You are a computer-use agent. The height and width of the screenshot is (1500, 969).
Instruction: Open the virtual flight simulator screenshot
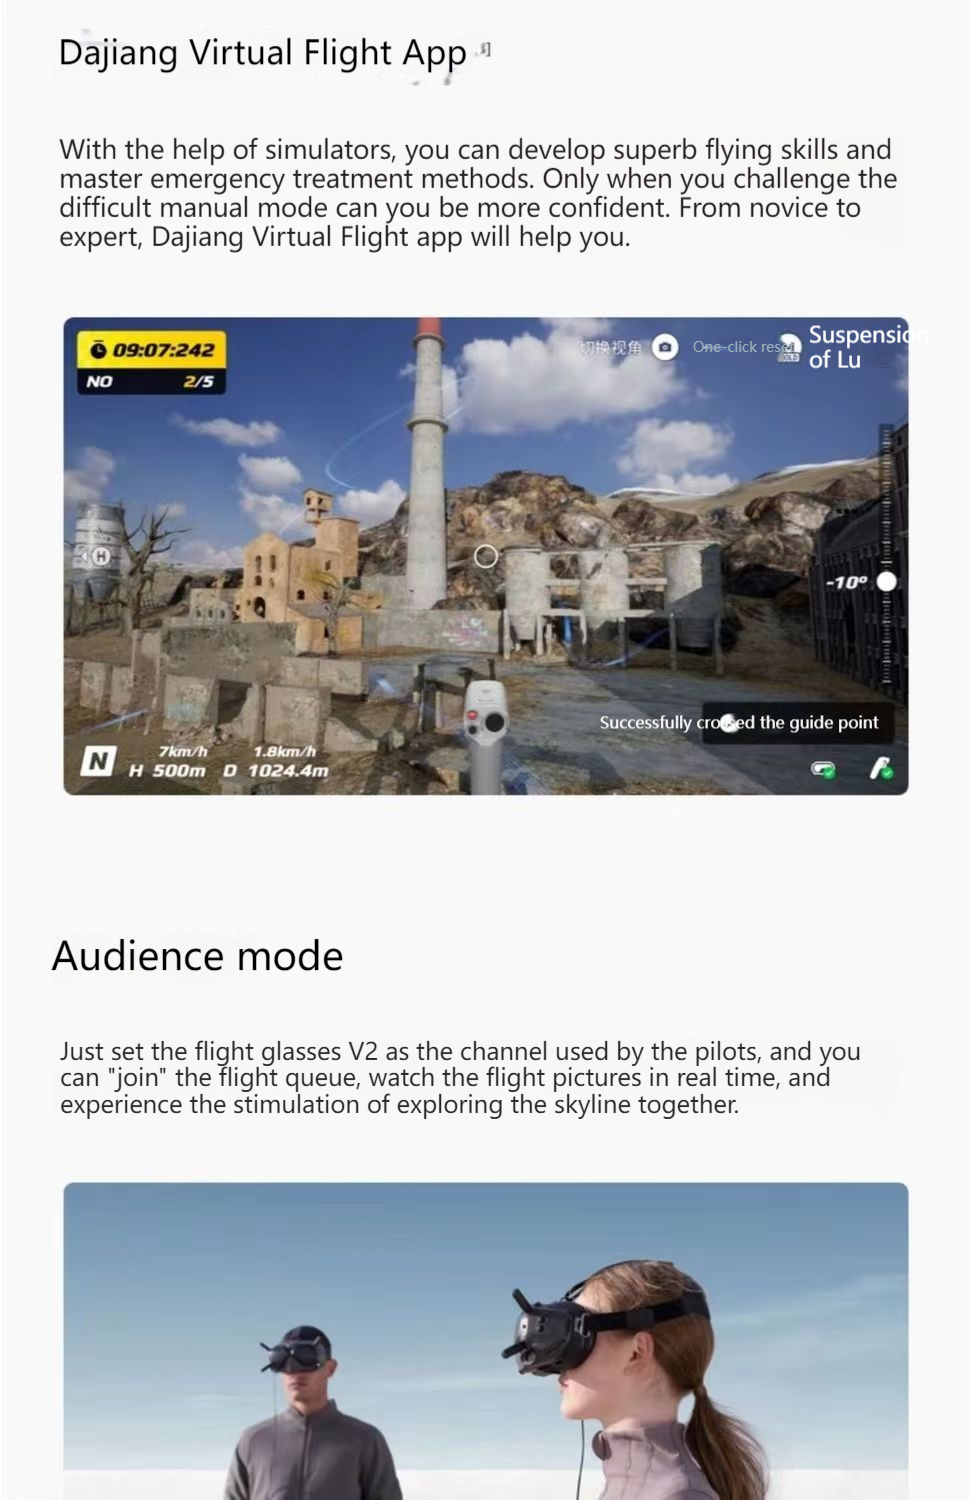tap(486, 556)
